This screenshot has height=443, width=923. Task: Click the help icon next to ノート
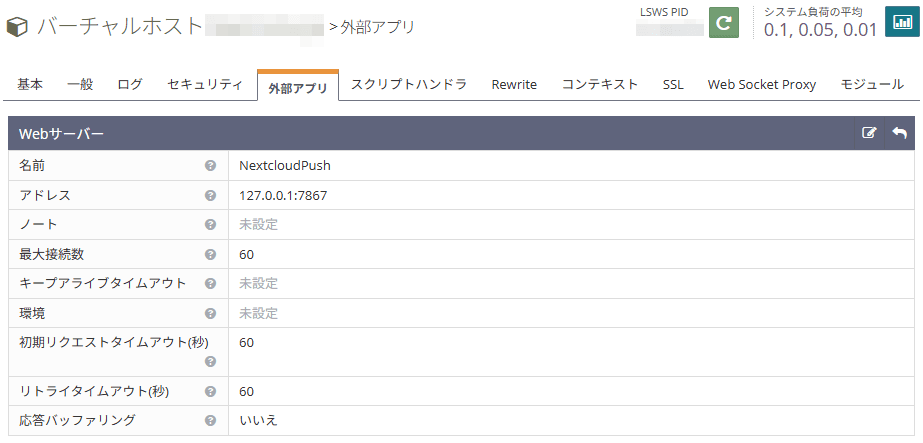click(210, 225)
